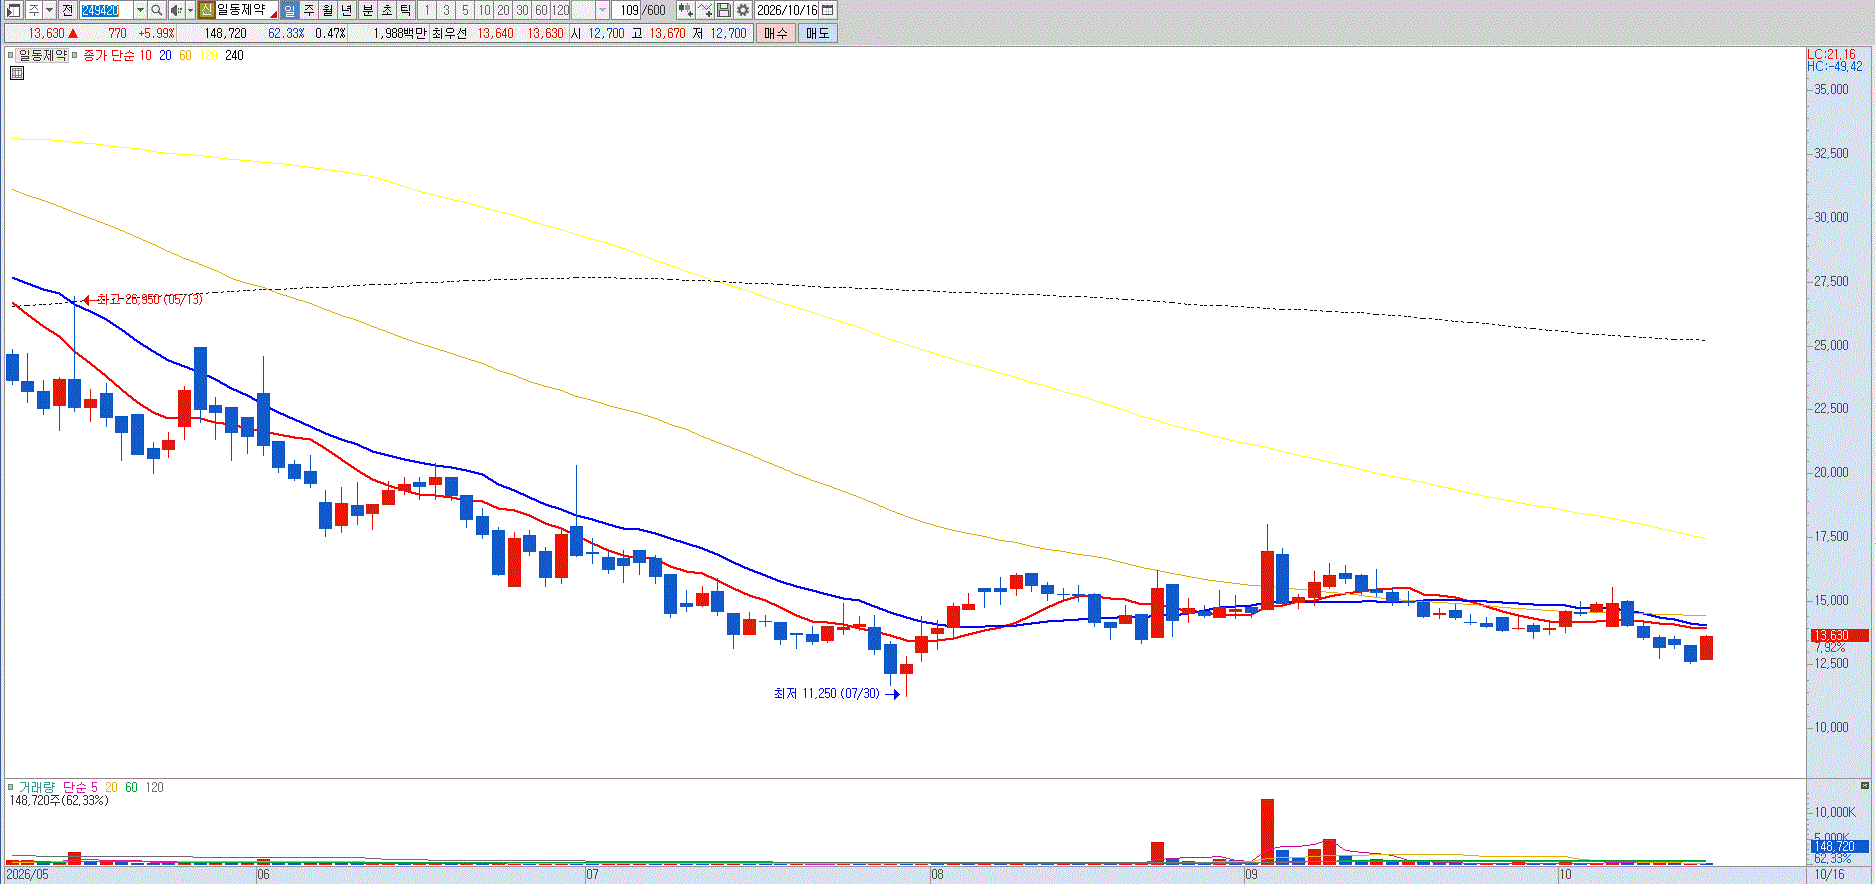
Task: Click the 일동제약 chart legend label
Action: tap(43, 56)
